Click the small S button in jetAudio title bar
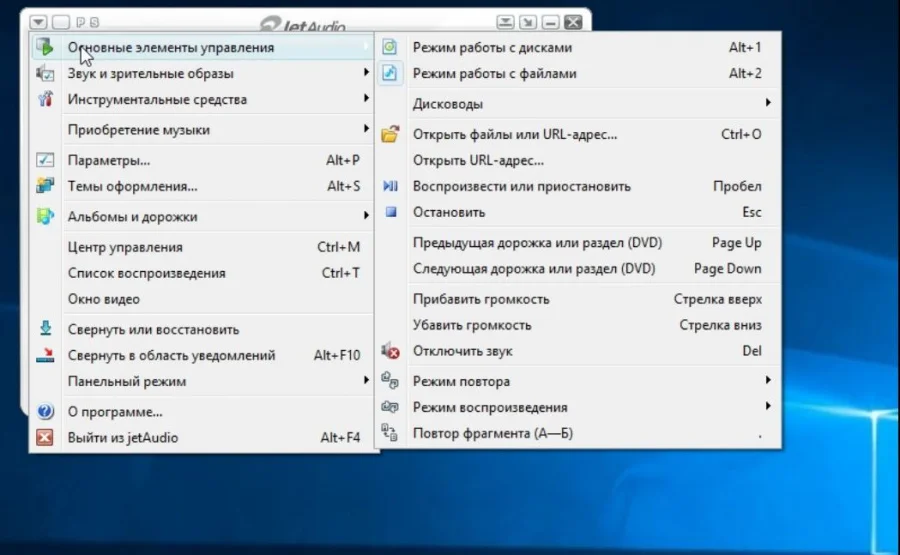The width and height of the screenshot is (900, 555). [95, 22]
